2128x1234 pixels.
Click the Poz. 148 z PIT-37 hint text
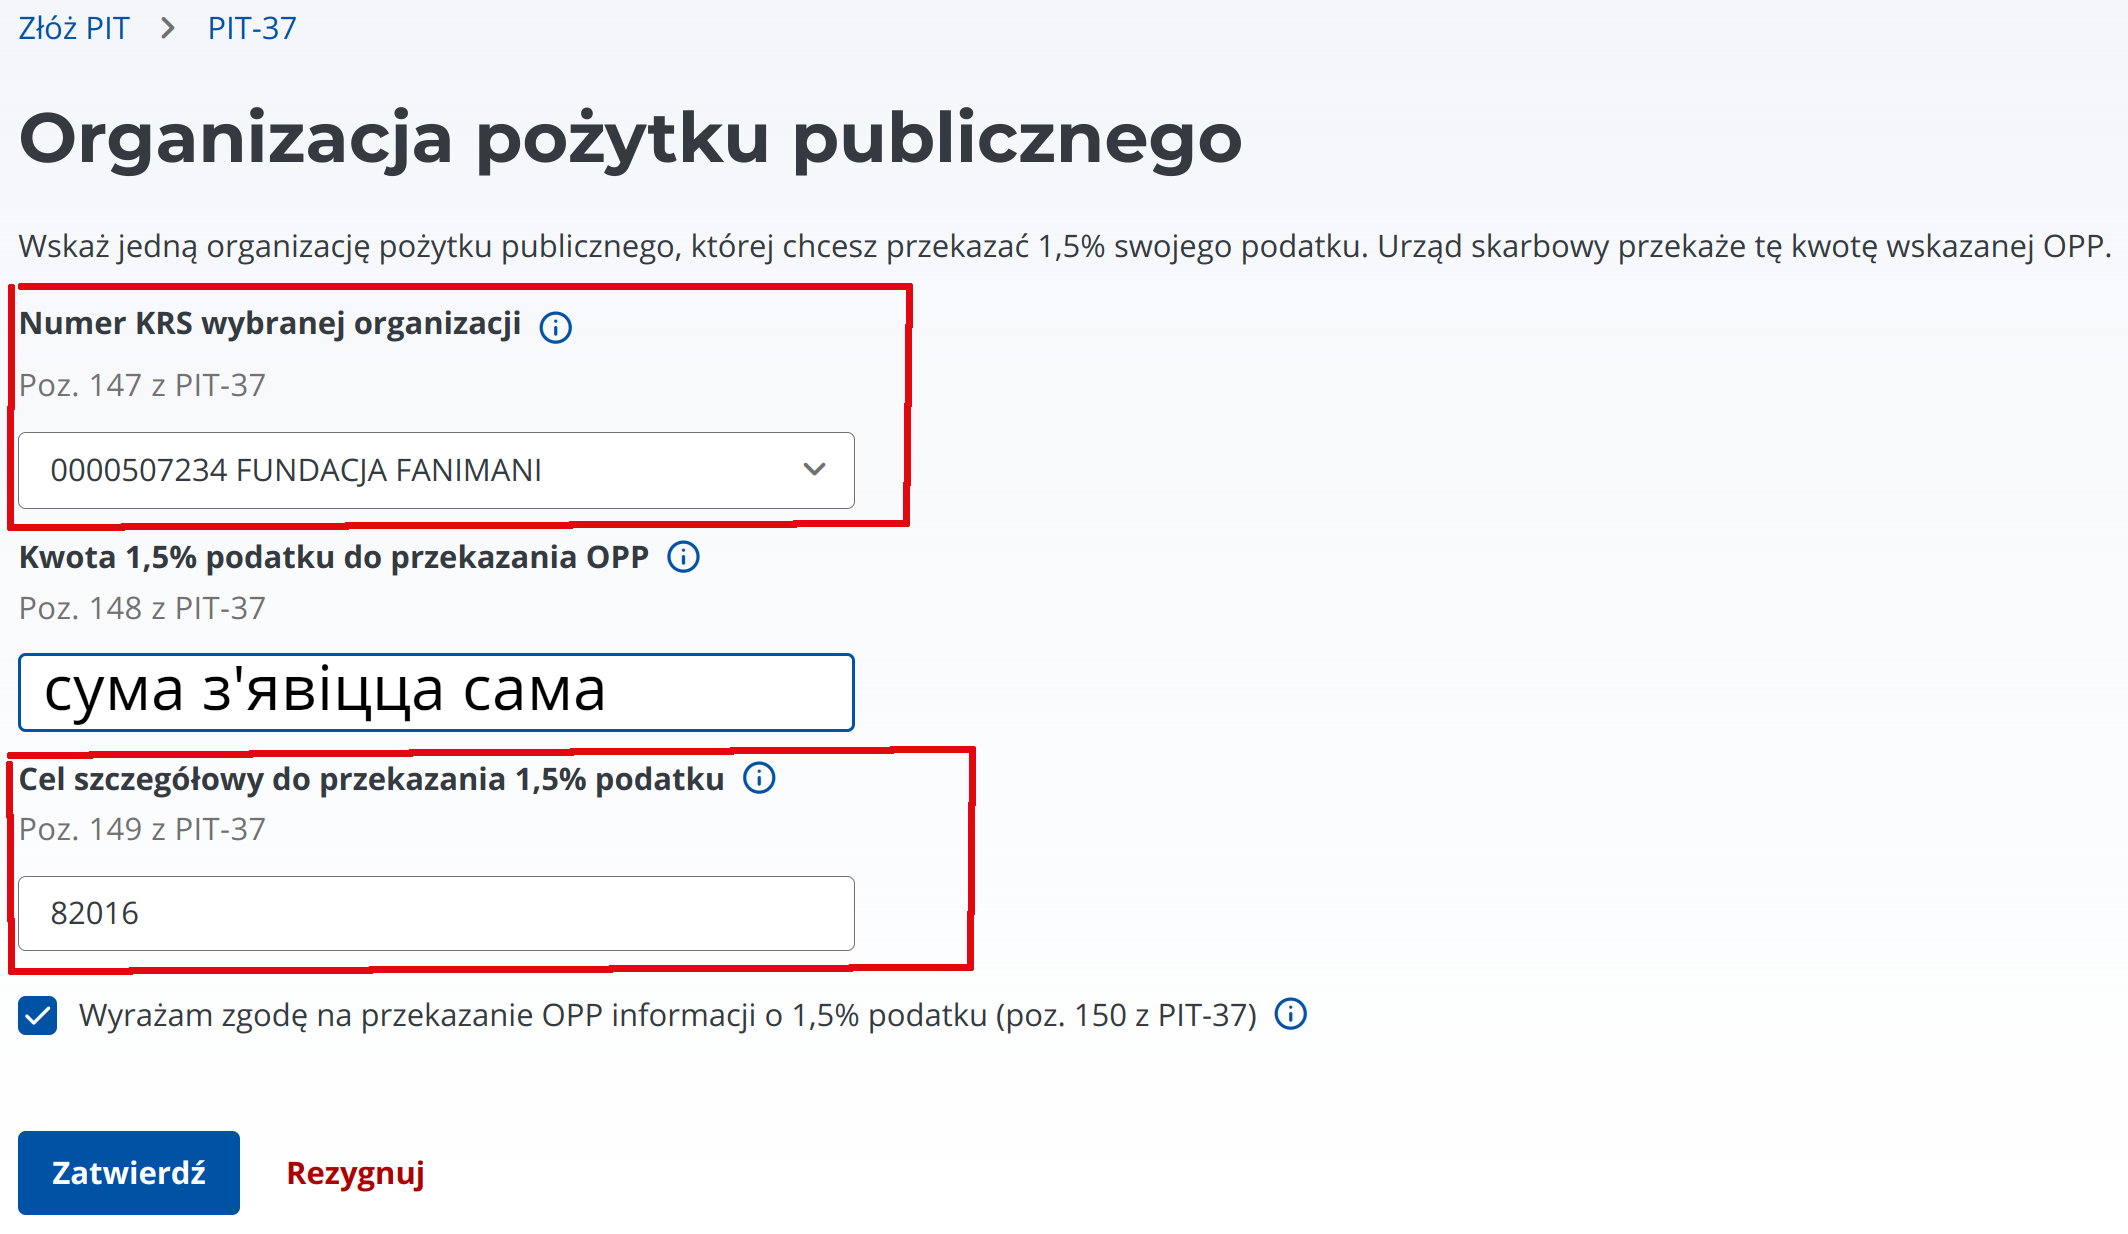142,608
